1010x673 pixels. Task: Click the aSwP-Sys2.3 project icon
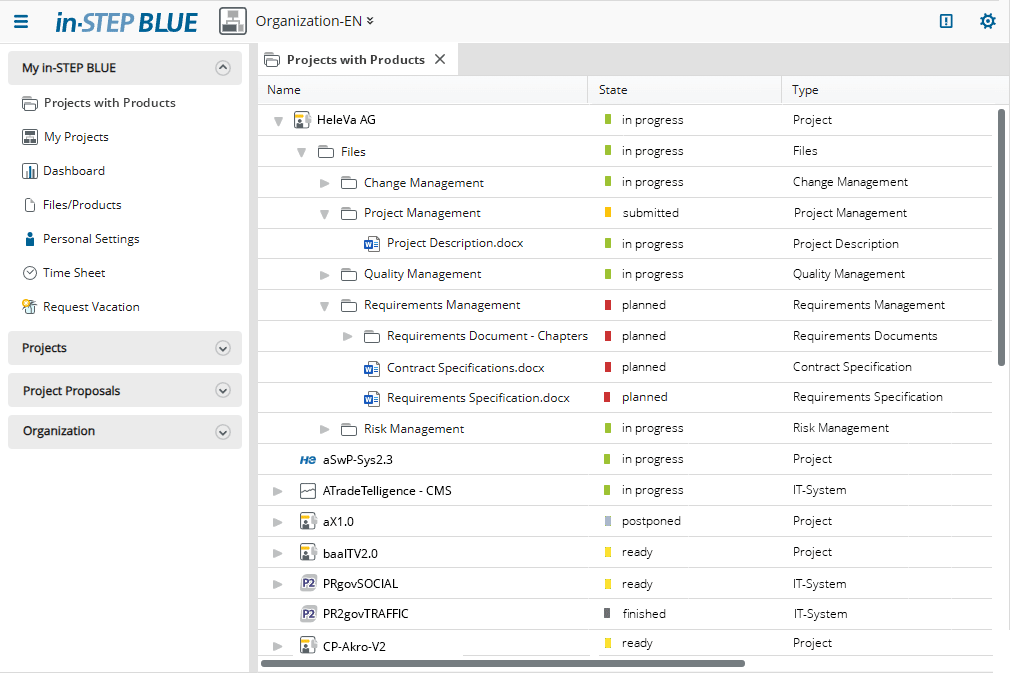coord(308,460)
